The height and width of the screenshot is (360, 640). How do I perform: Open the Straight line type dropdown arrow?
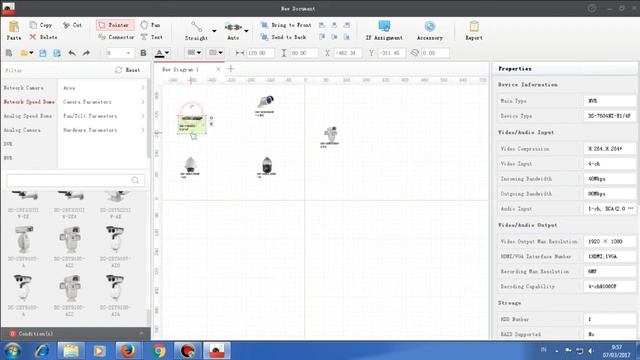[214, 31]
